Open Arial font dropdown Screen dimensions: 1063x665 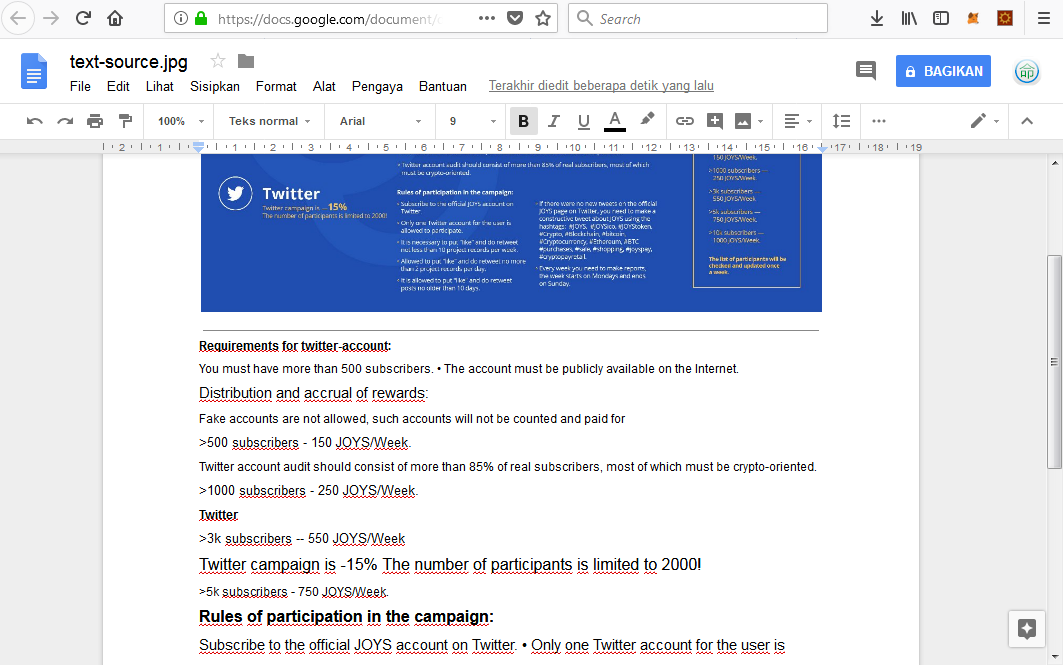click(380, 121)
